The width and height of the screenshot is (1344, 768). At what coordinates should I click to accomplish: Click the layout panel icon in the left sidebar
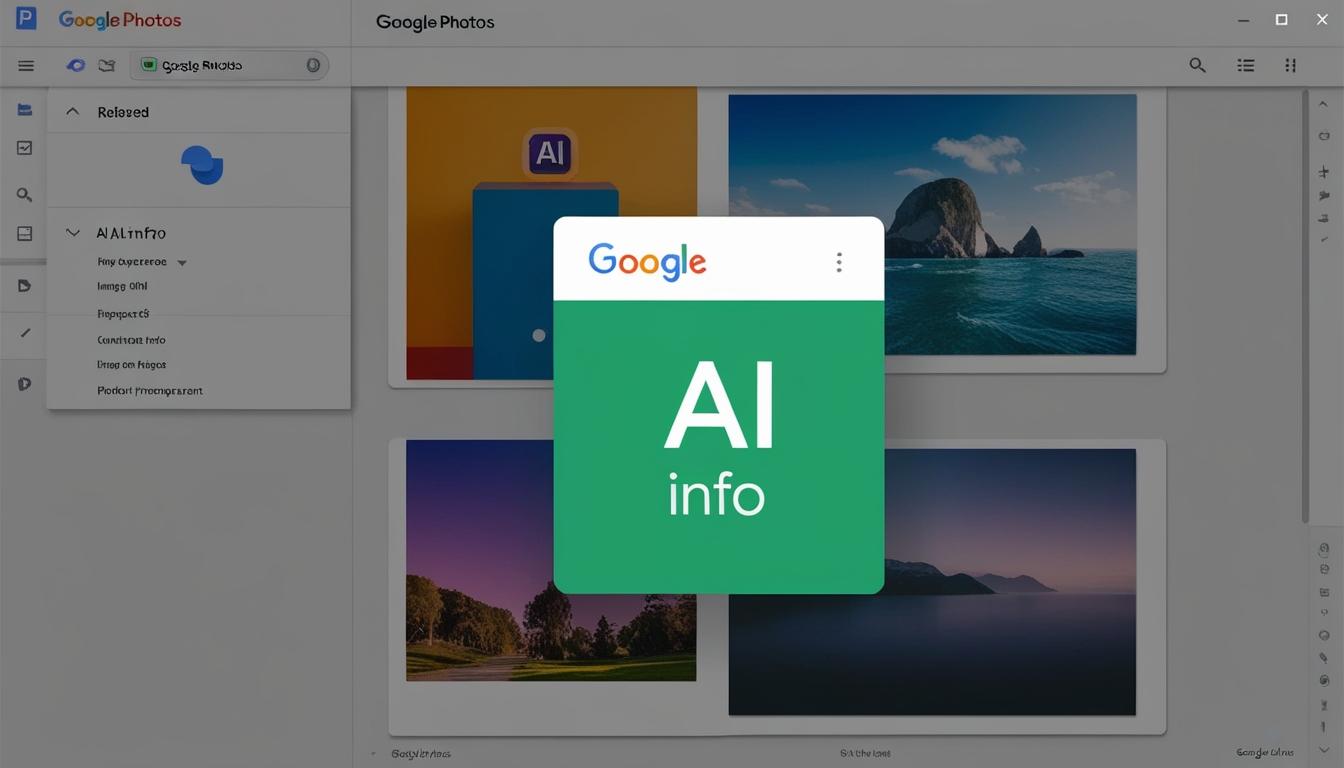click(x=25, y=233)
